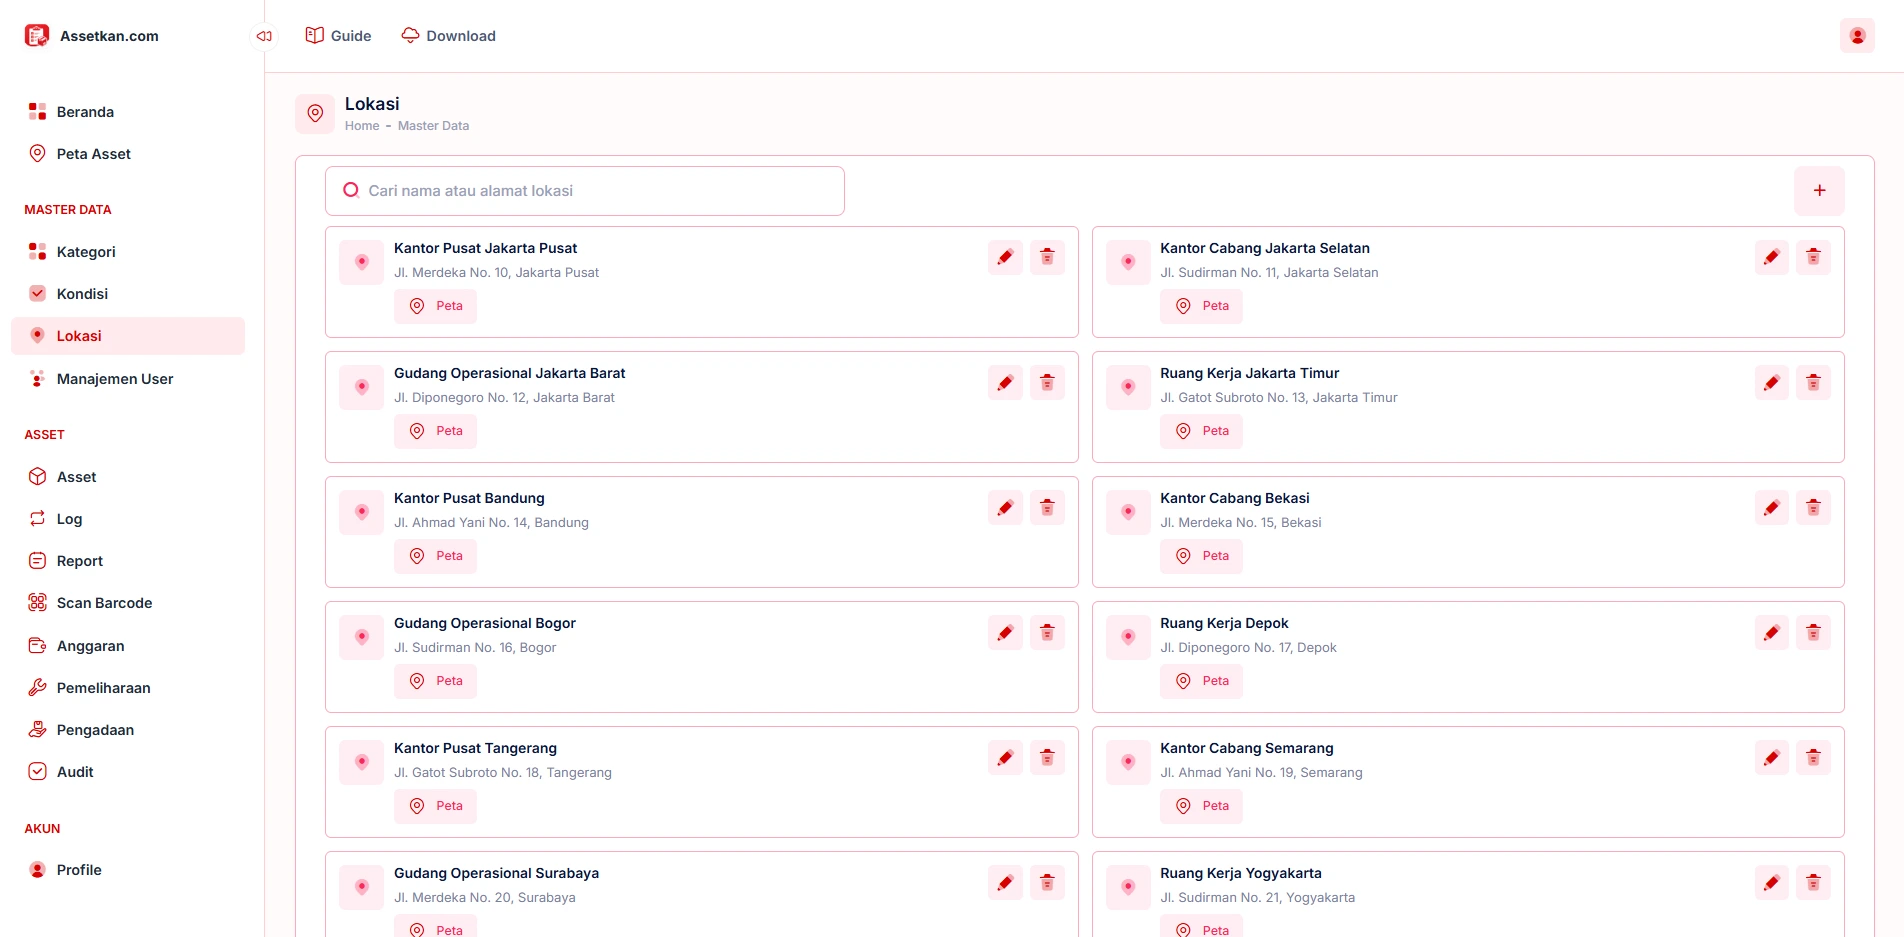Delete Ruang Kerja Jakarta Timur location
The width and height of the screenshot is (1904, 937).
coord(1813,383)
